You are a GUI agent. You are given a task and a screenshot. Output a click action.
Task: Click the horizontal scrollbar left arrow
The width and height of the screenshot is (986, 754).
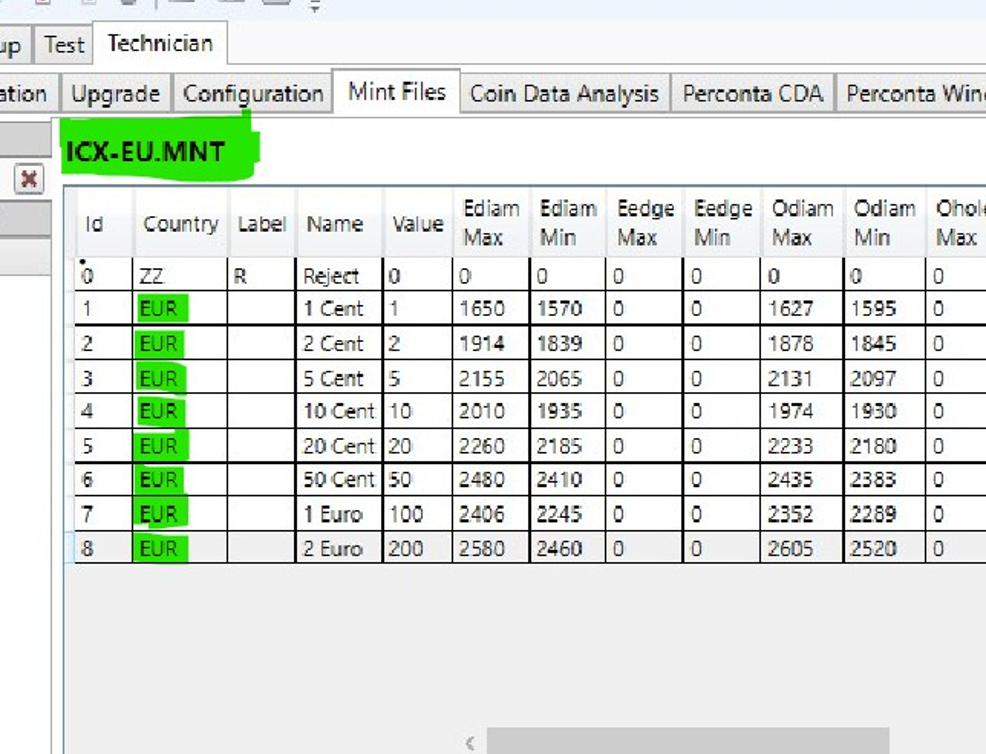470,743
